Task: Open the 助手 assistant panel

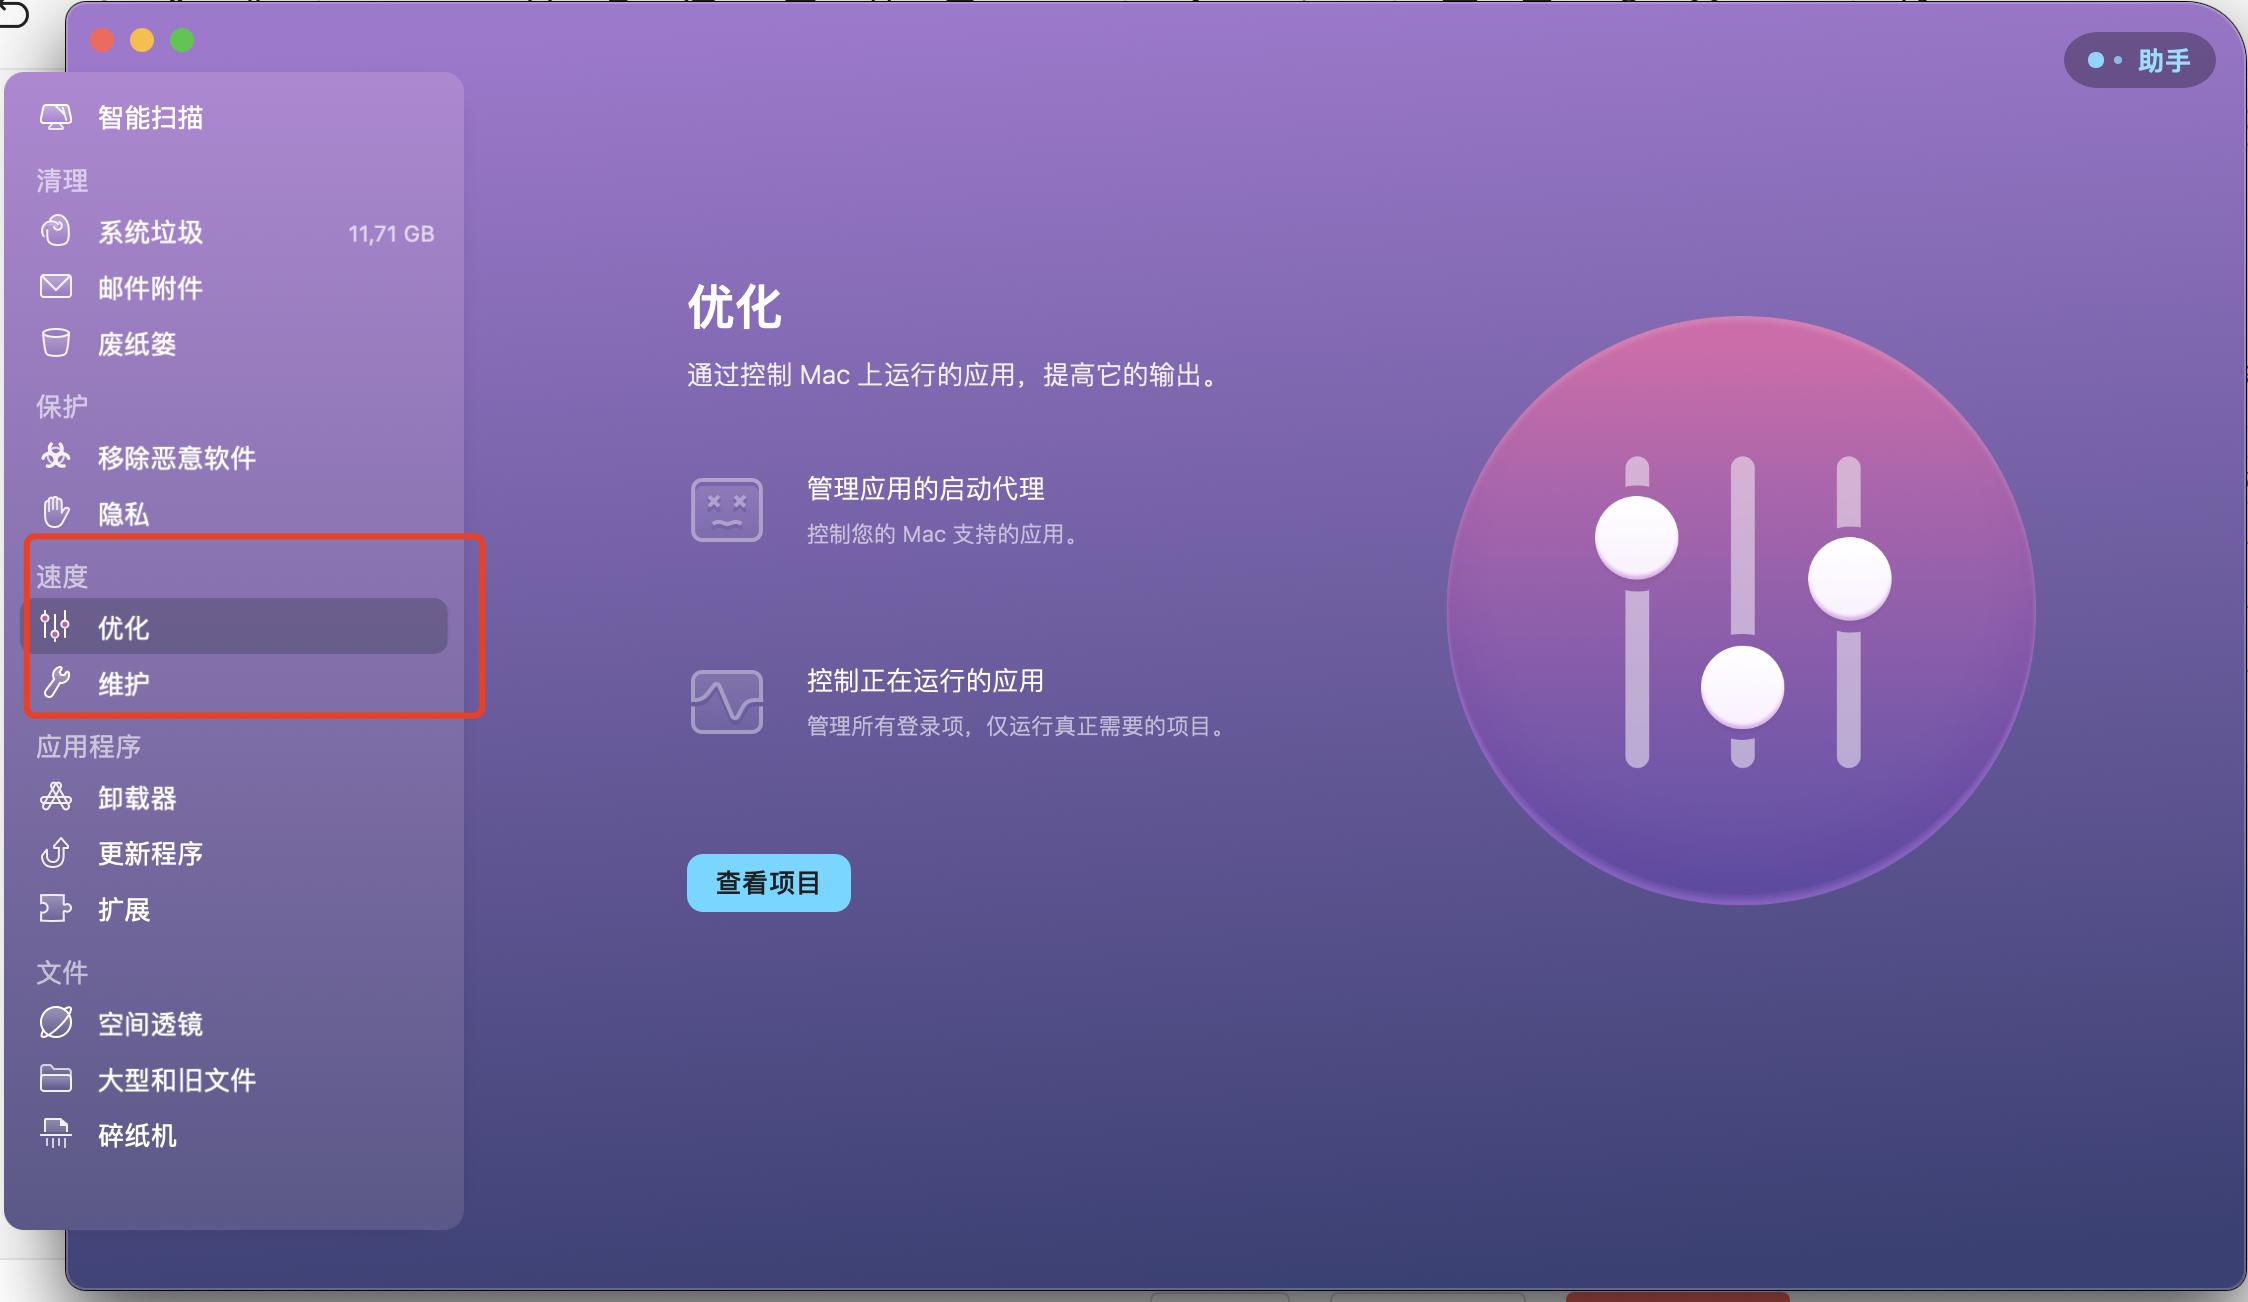Action: click(x=2138, y=60)
